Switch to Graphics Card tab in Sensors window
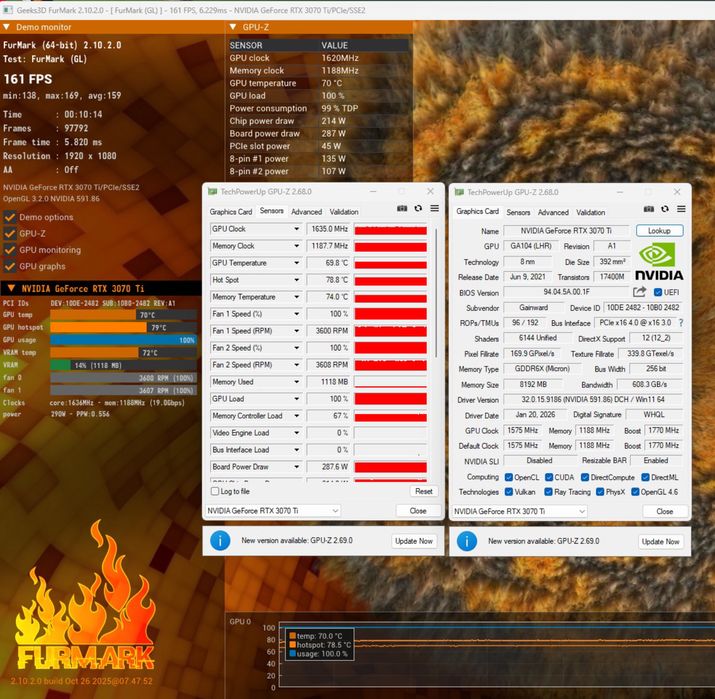This screenshot has width=715, height=699. click(231, 212)
